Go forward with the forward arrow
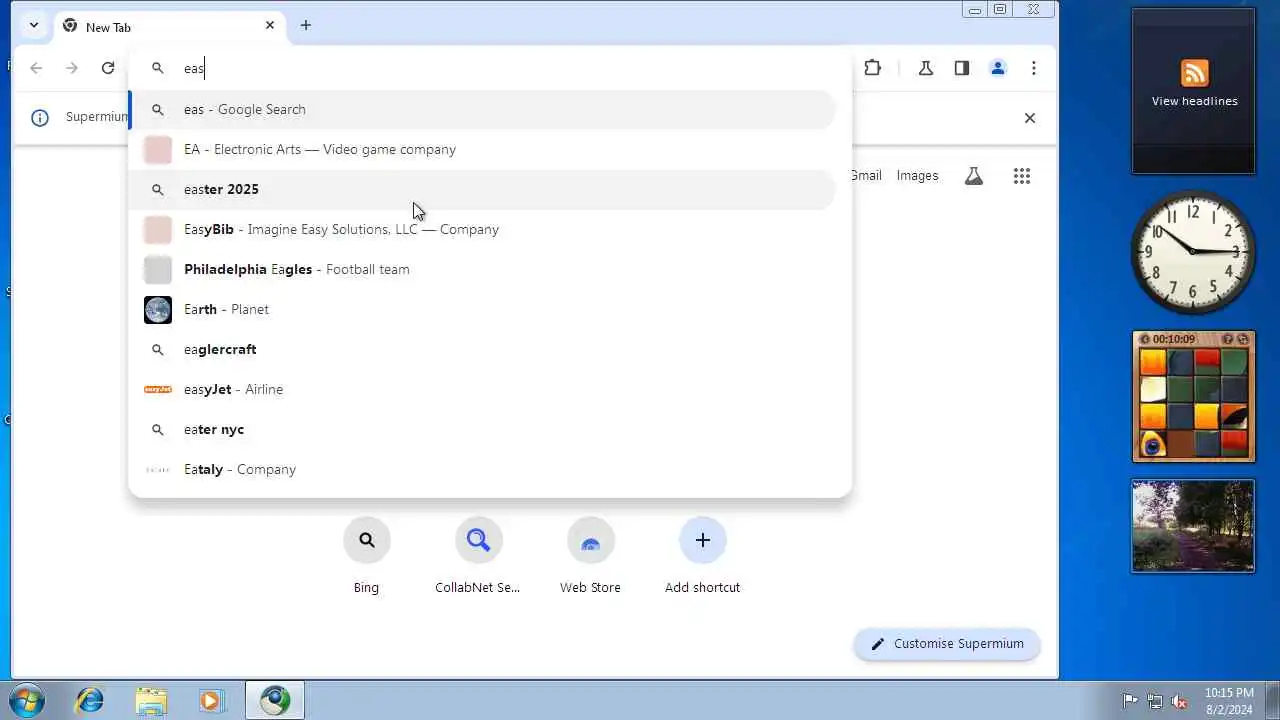Image resolution: width=1280 pixels, height=720 pixels. tap(72, 68)
